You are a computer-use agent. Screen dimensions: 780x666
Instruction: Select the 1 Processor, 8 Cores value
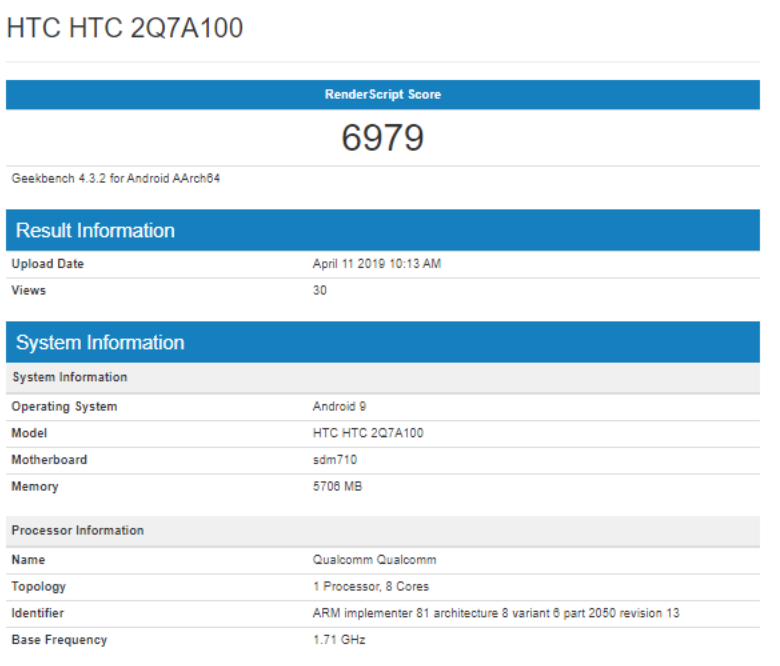(x=371, y=587)
